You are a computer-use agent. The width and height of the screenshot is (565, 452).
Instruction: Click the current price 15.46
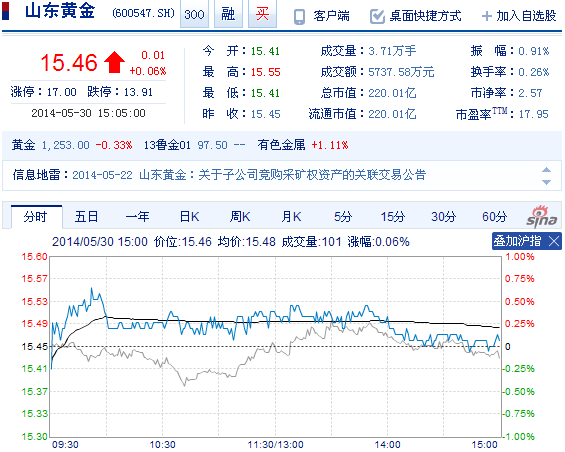point(69,62)
